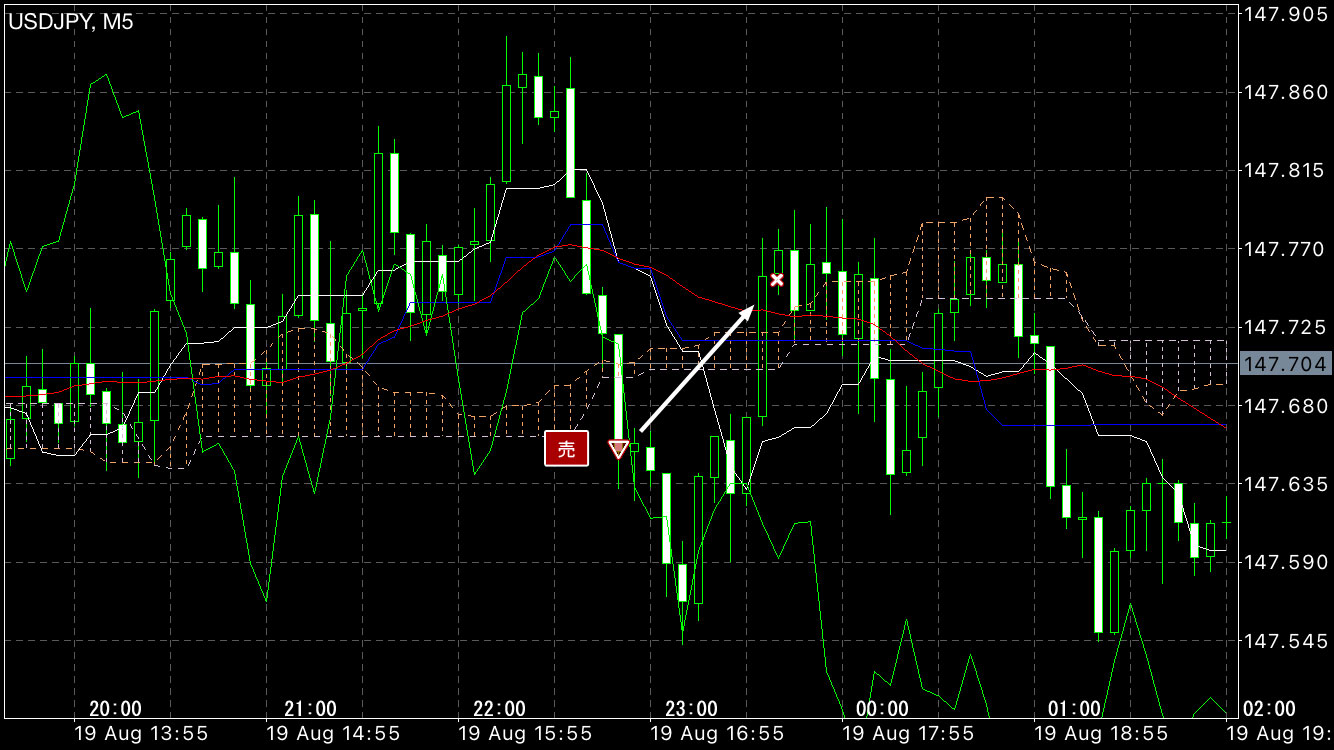Click price scale label 147.545

pos(1284,640)
